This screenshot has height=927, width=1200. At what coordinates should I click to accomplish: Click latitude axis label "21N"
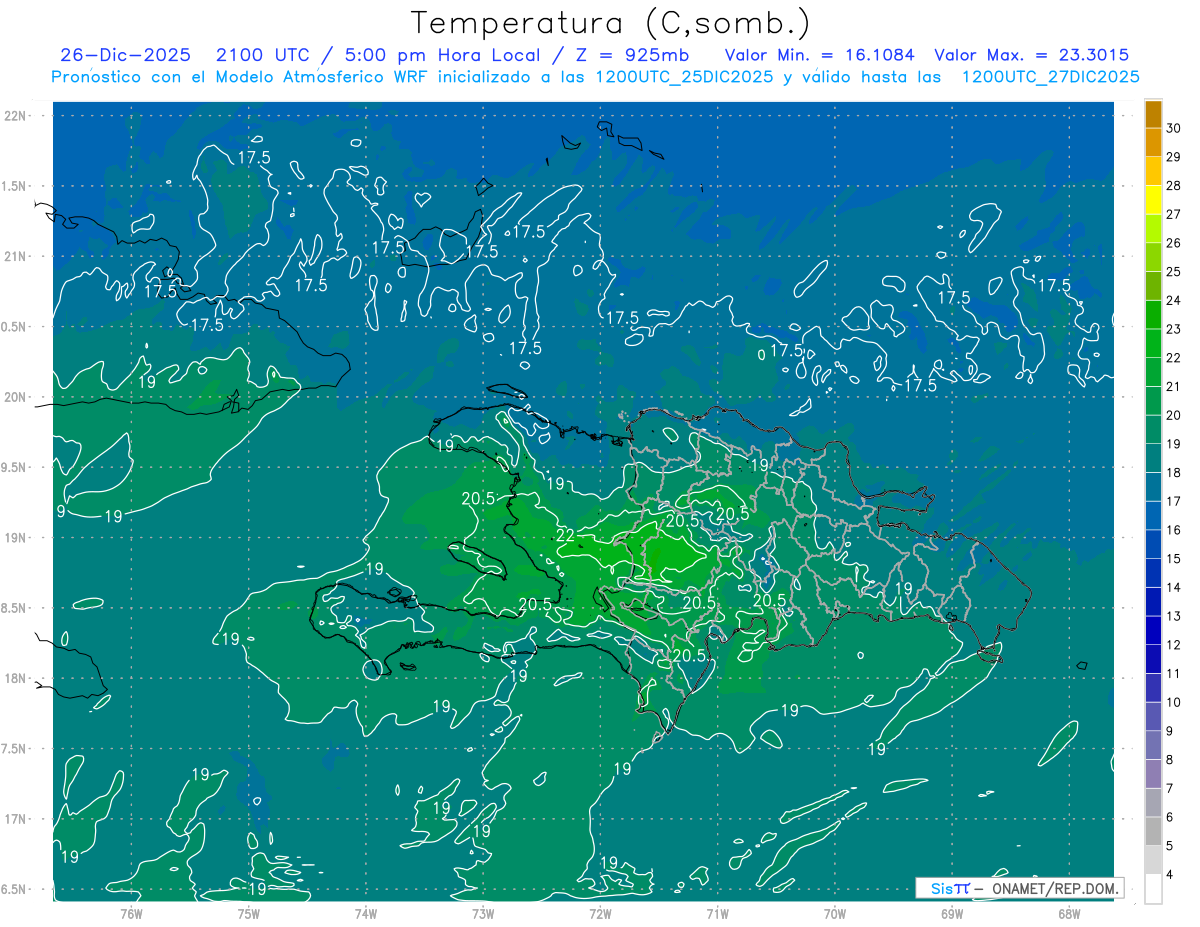pyautogui.click(x=15, y=256)
